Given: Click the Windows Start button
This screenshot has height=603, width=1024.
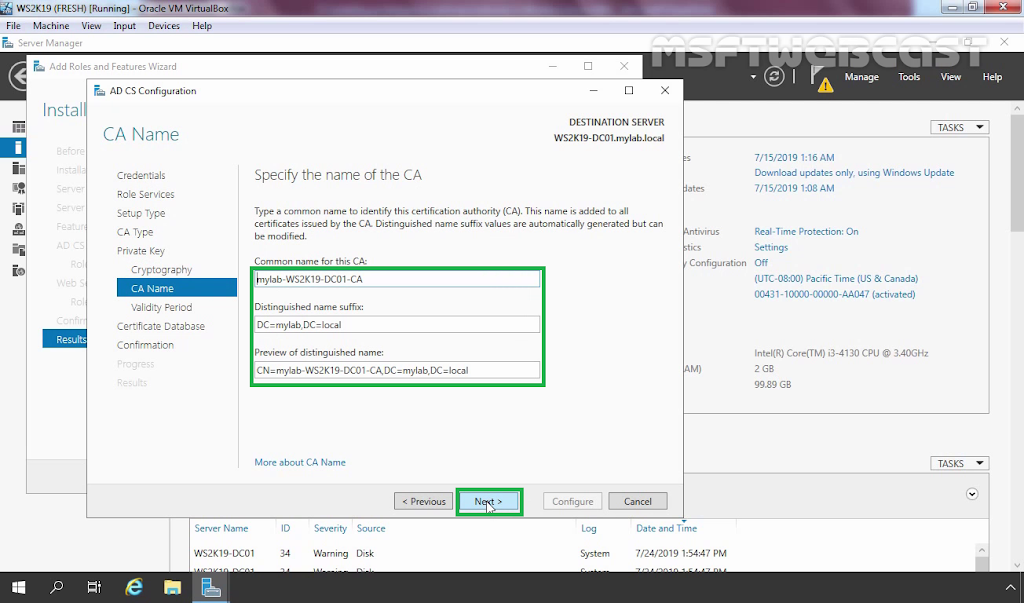Looking at the screenshot, I should [x=18, y=587].
